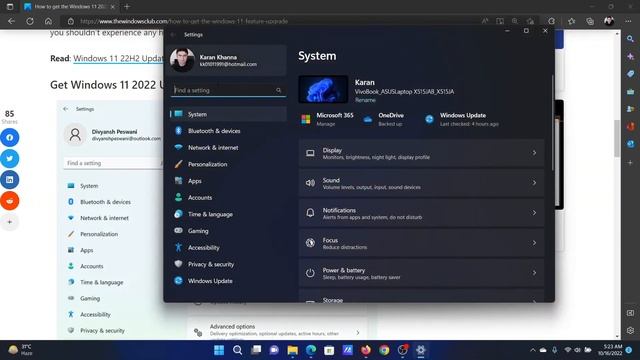
Task: Expand Display settings row chevron
Action: 534,153
